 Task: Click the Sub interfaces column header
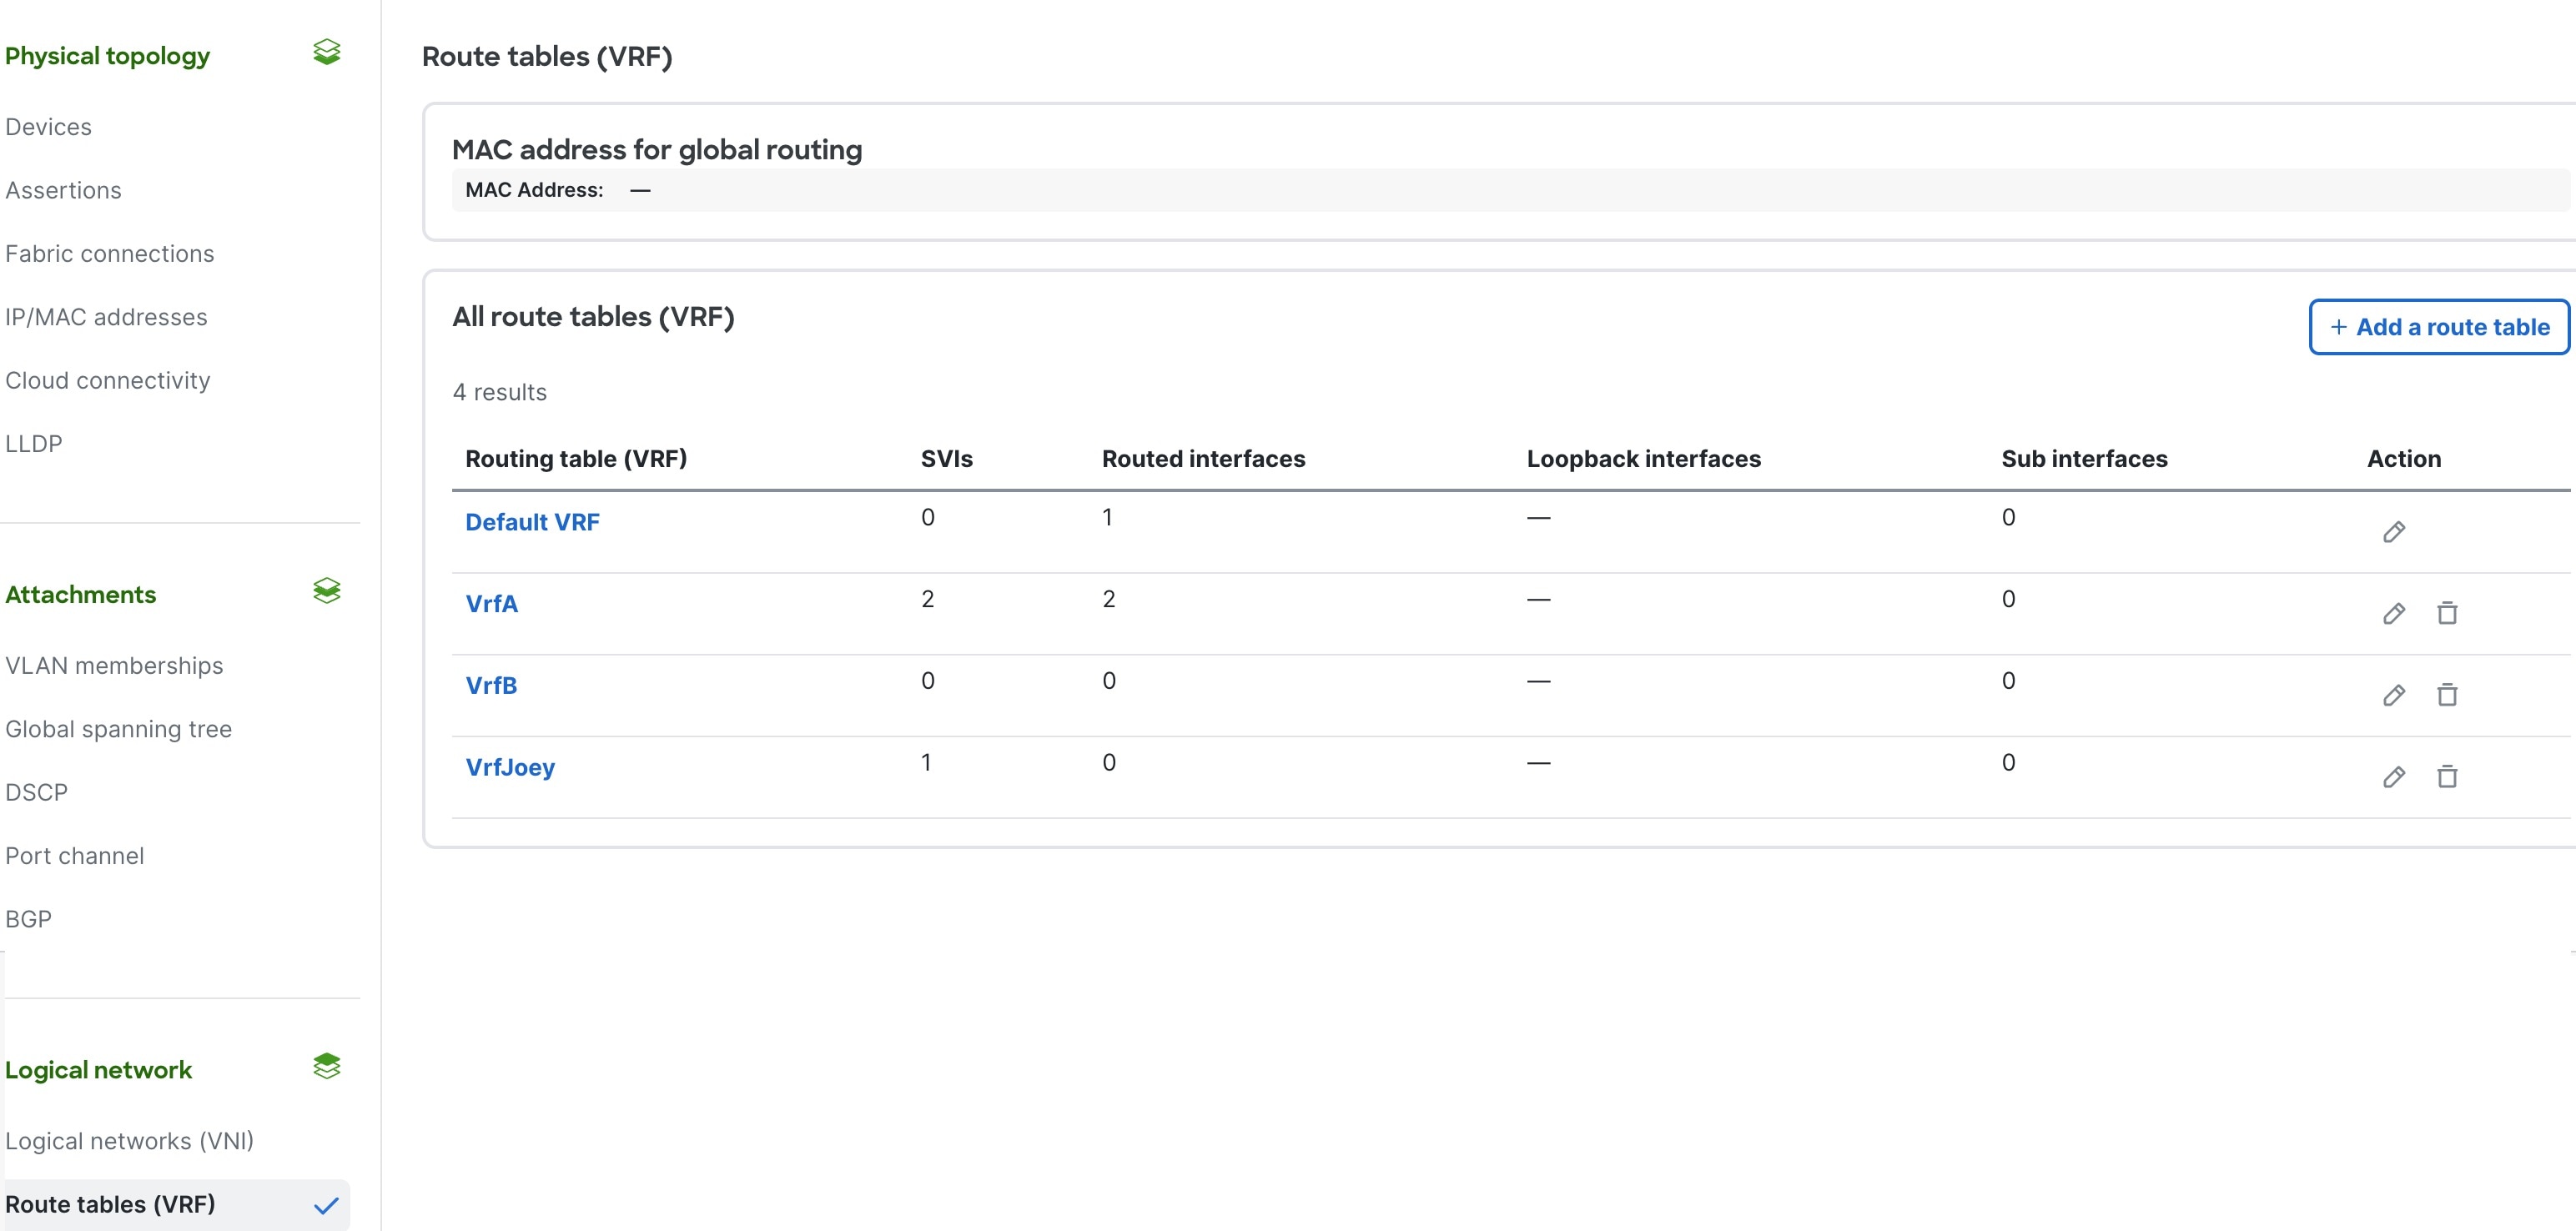coord(2084,459)
